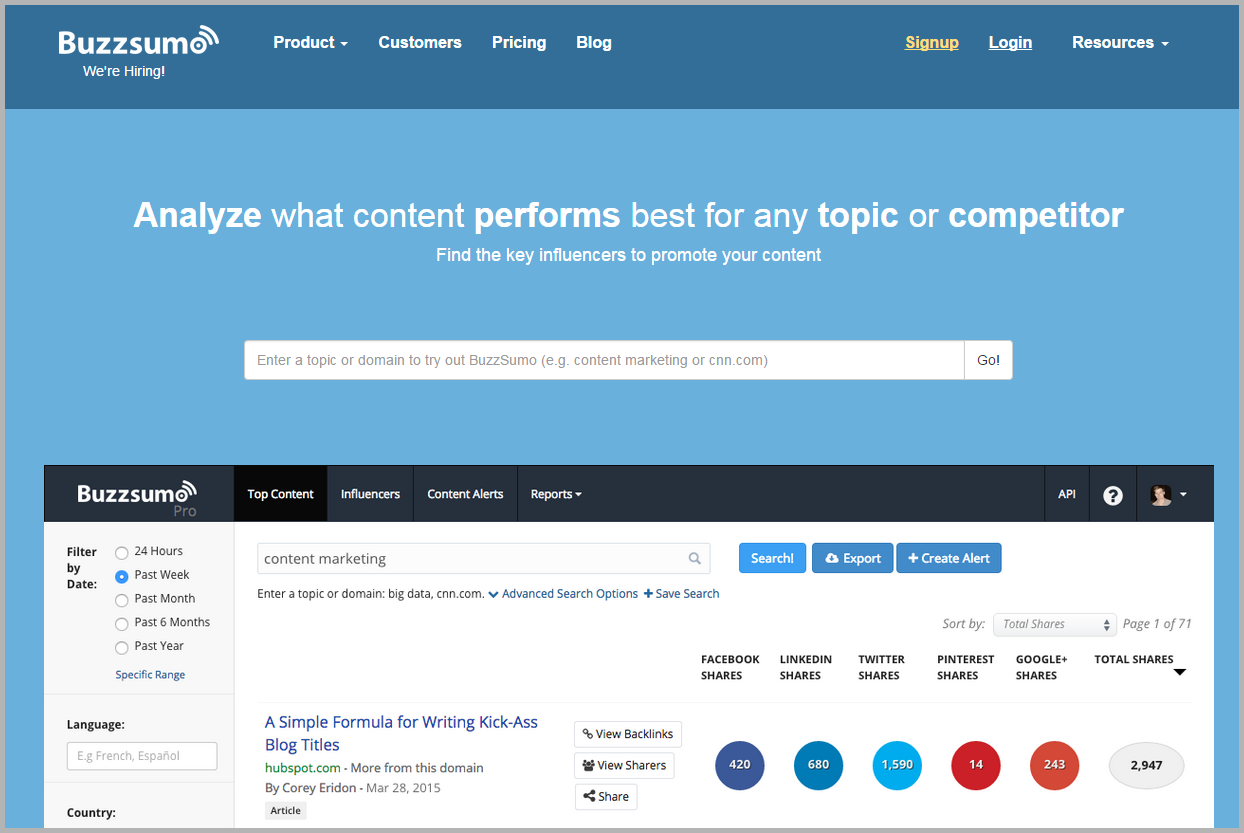Click the Google+ shares circle showing 243

pos(1055,765)
